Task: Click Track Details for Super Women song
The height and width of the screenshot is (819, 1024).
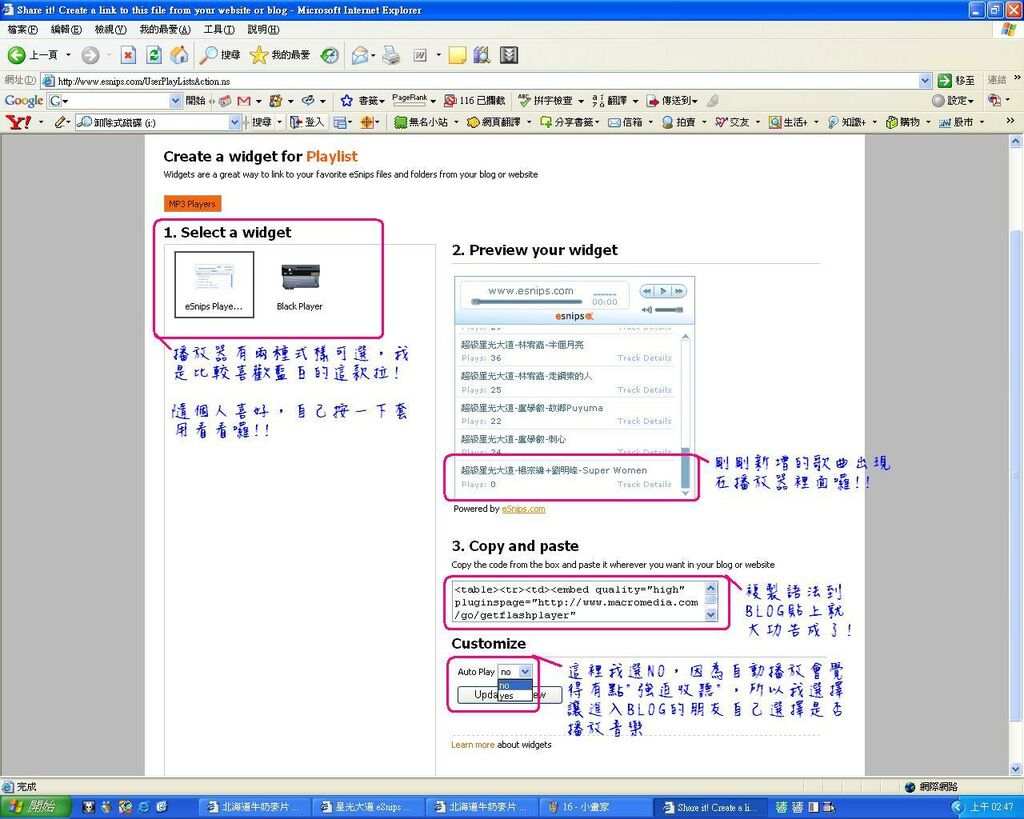Action: click(x=644, y=485)
